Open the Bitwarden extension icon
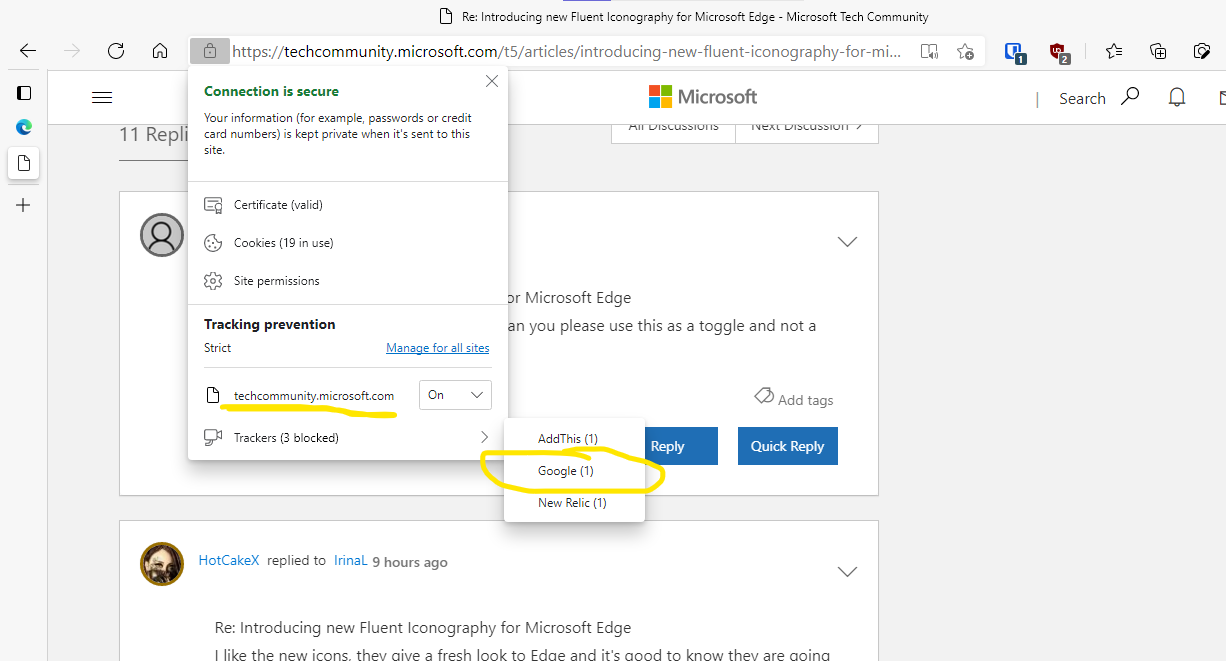The width and height of the screenshot is (1226, 661). click(x=1014, y=52)
